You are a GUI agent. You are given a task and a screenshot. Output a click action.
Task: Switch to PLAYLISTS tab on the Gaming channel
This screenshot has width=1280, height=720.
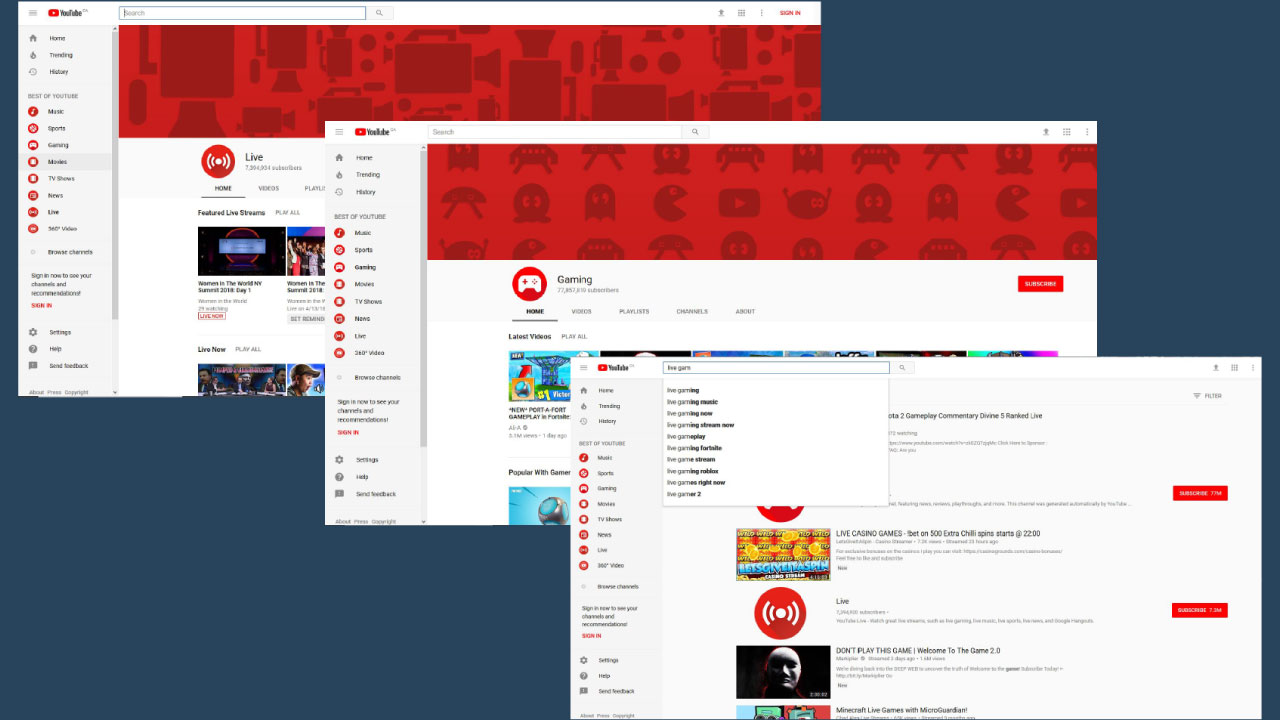tap(634, 312)
